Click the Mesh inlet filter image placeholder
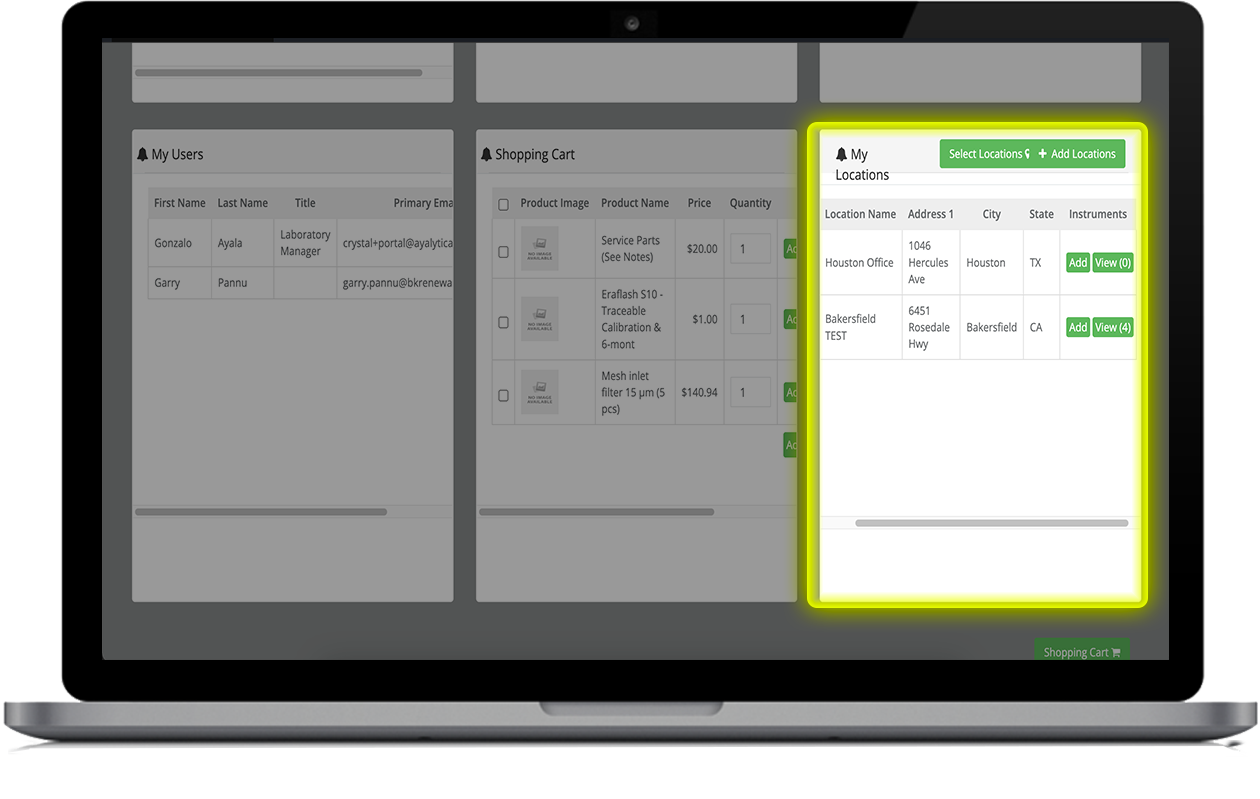 (x=540, y=392)
